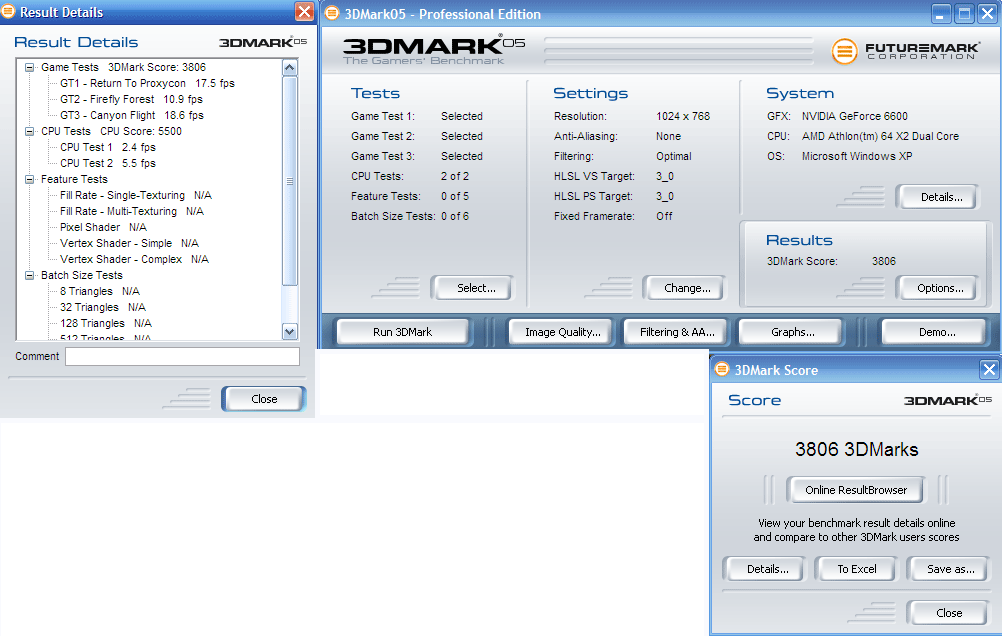
Task: Click scroll up arrow in Result Details list
Action: (289, 67)
